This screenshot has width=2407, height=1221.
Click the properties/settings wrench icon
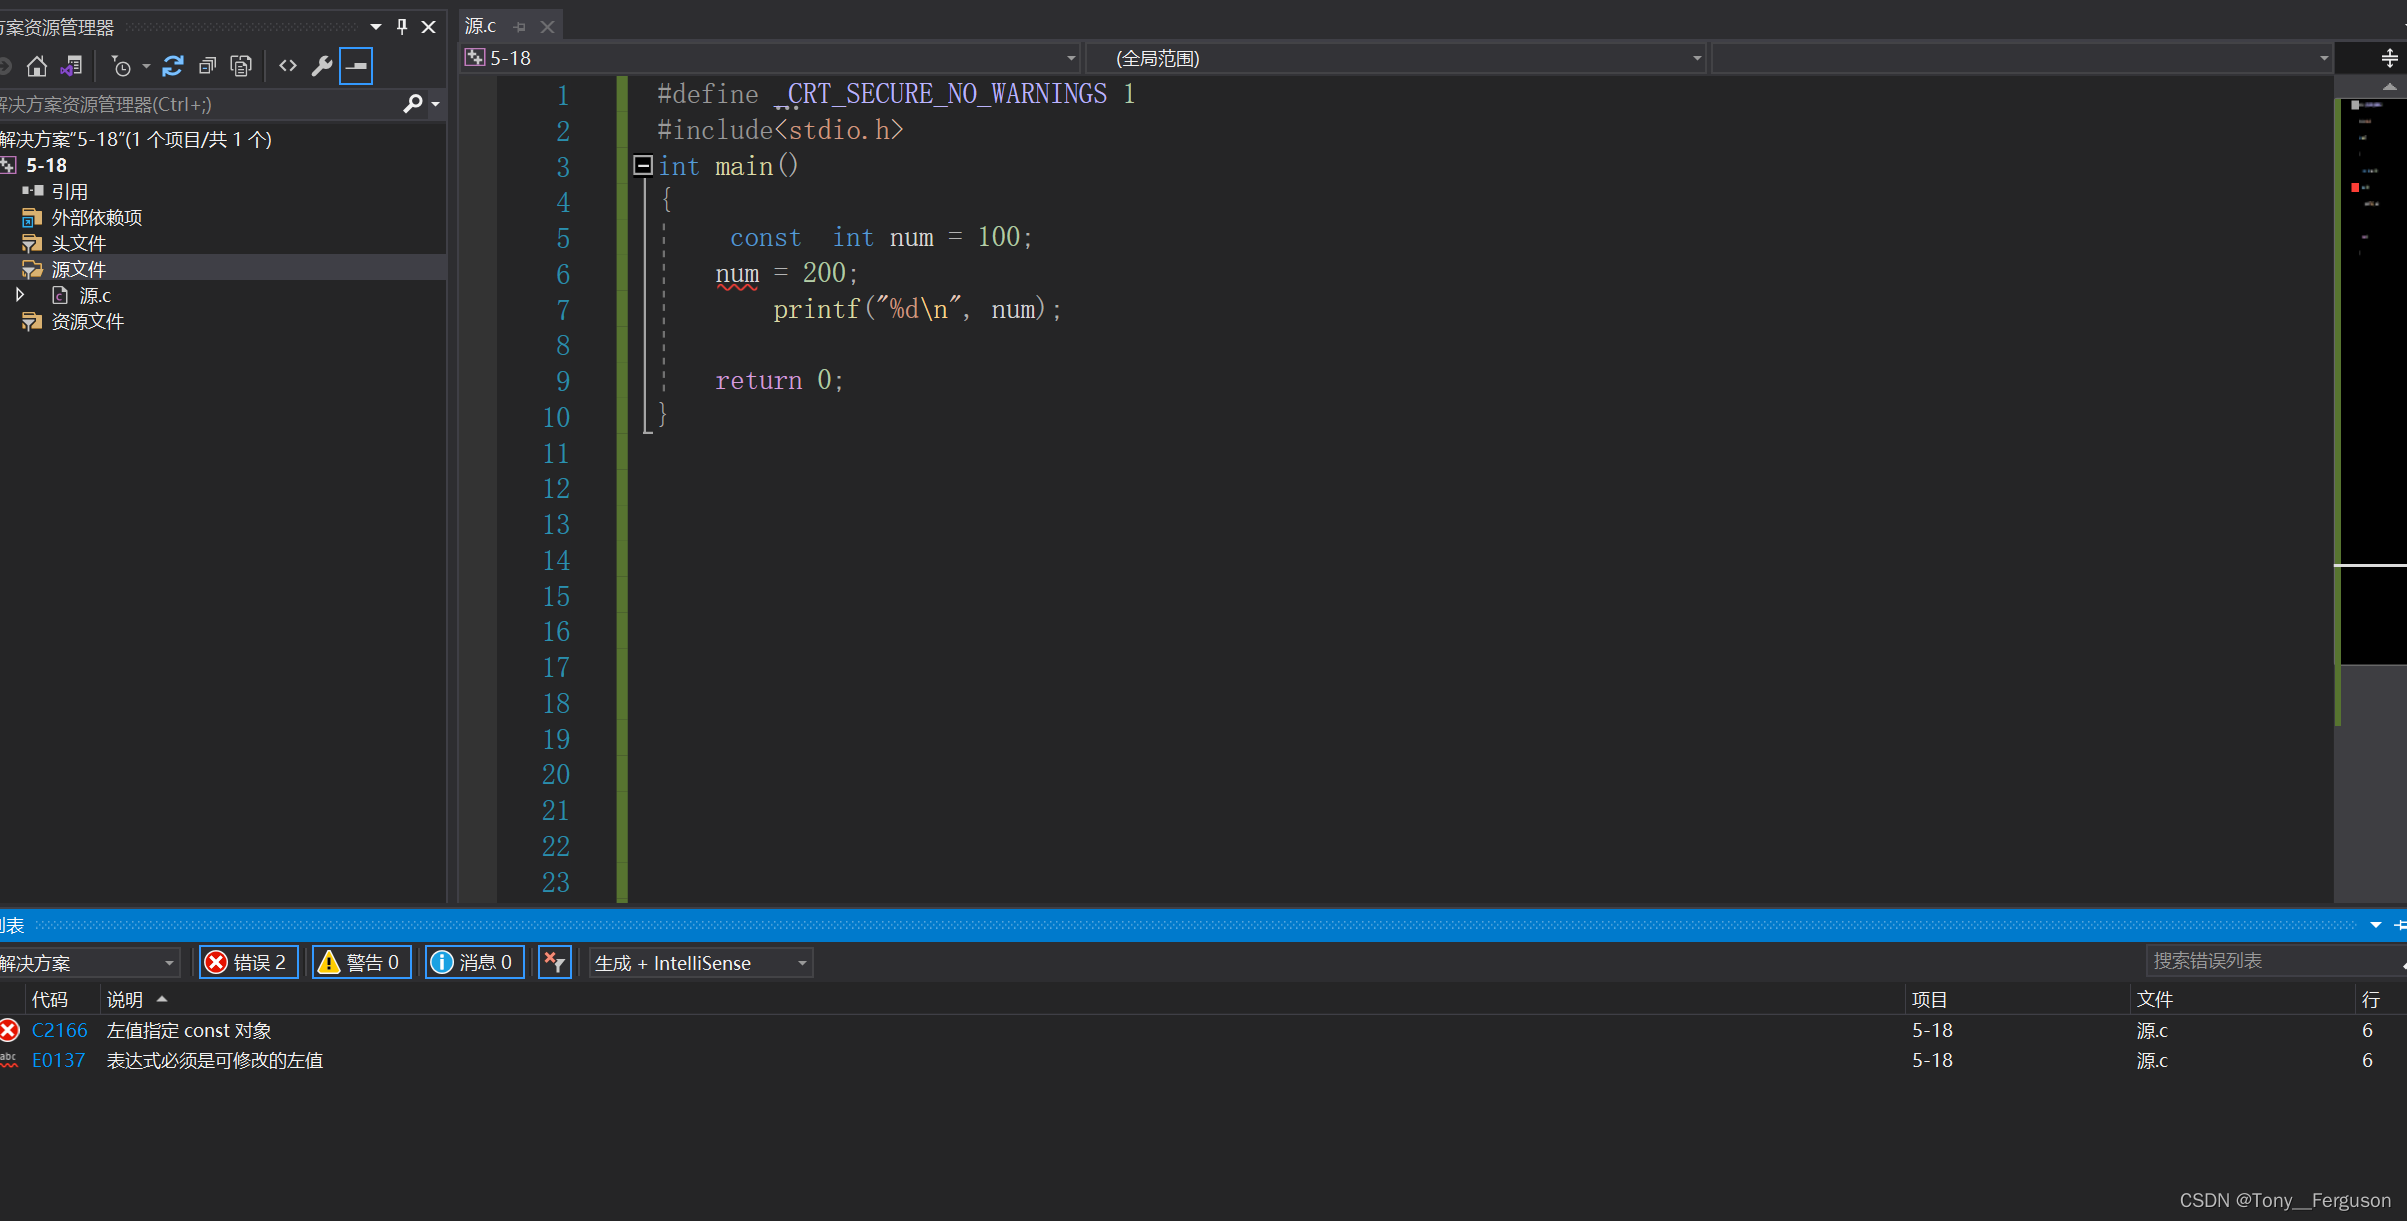(x=322, y=62)
